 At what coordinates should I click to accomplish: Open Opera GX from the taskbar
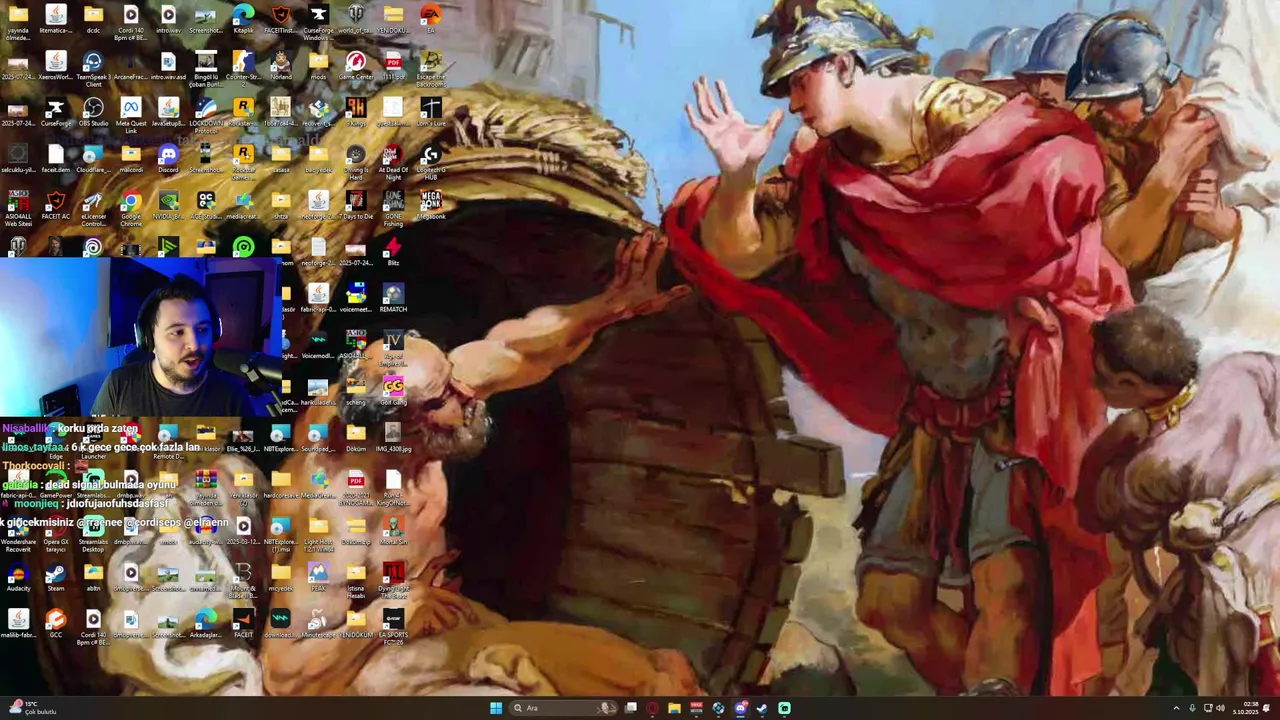(x=652, y=708)
